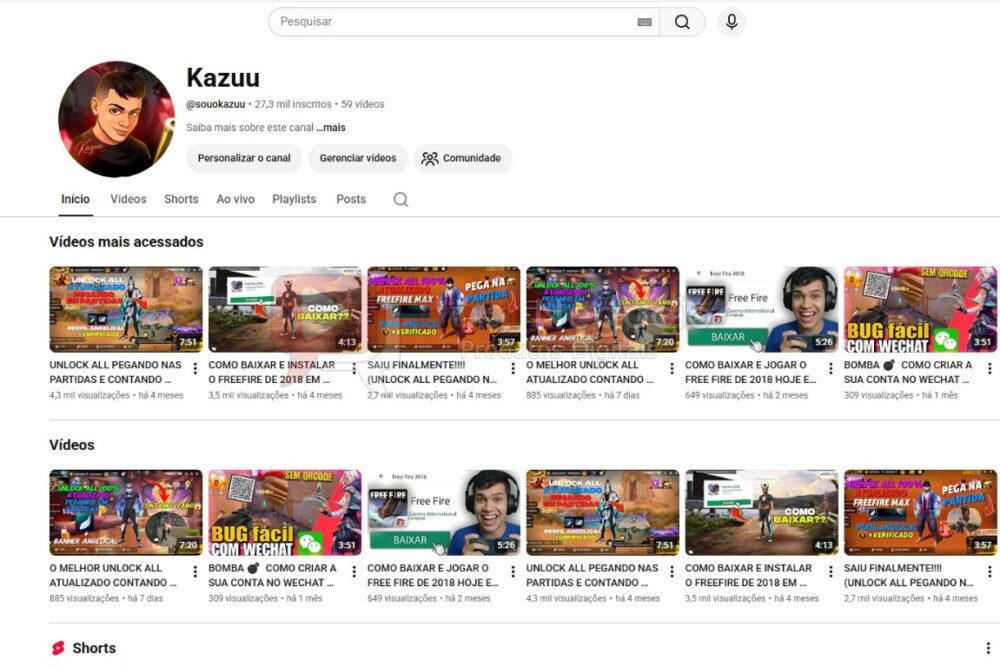Click the channel search magnifier icon beside Posts

pyautogui.click(x=401, y=200)
